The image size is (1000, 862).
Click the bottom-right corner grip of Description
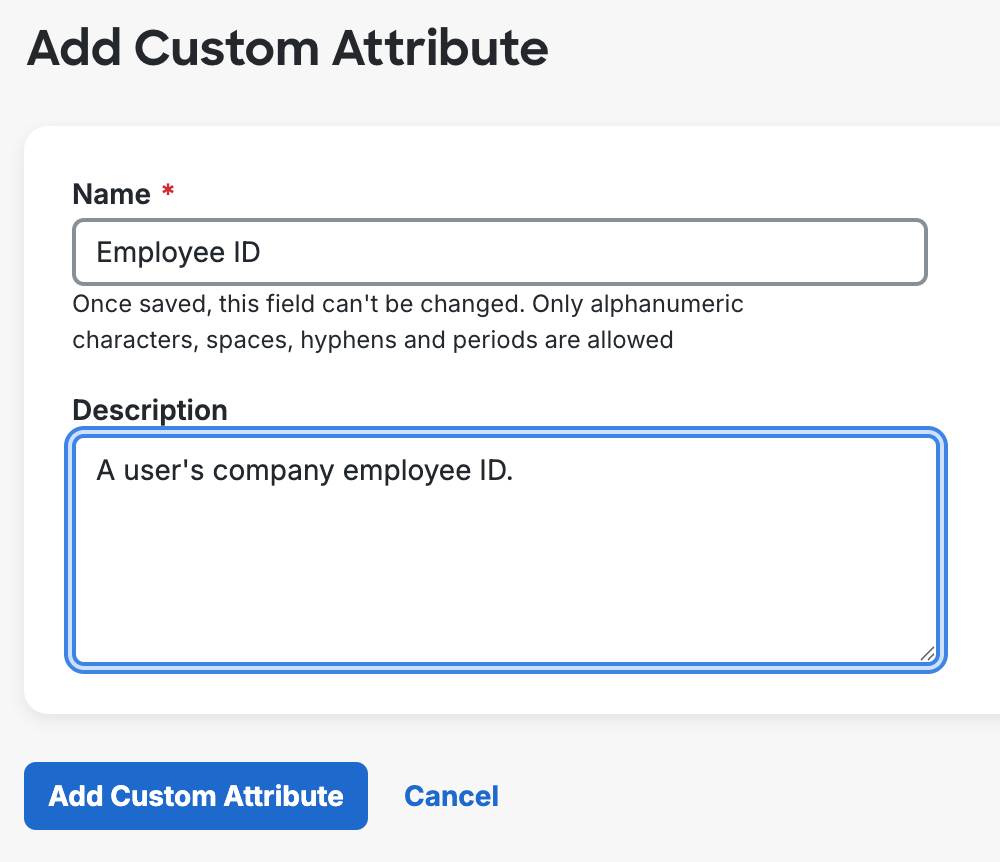(925, 655)
